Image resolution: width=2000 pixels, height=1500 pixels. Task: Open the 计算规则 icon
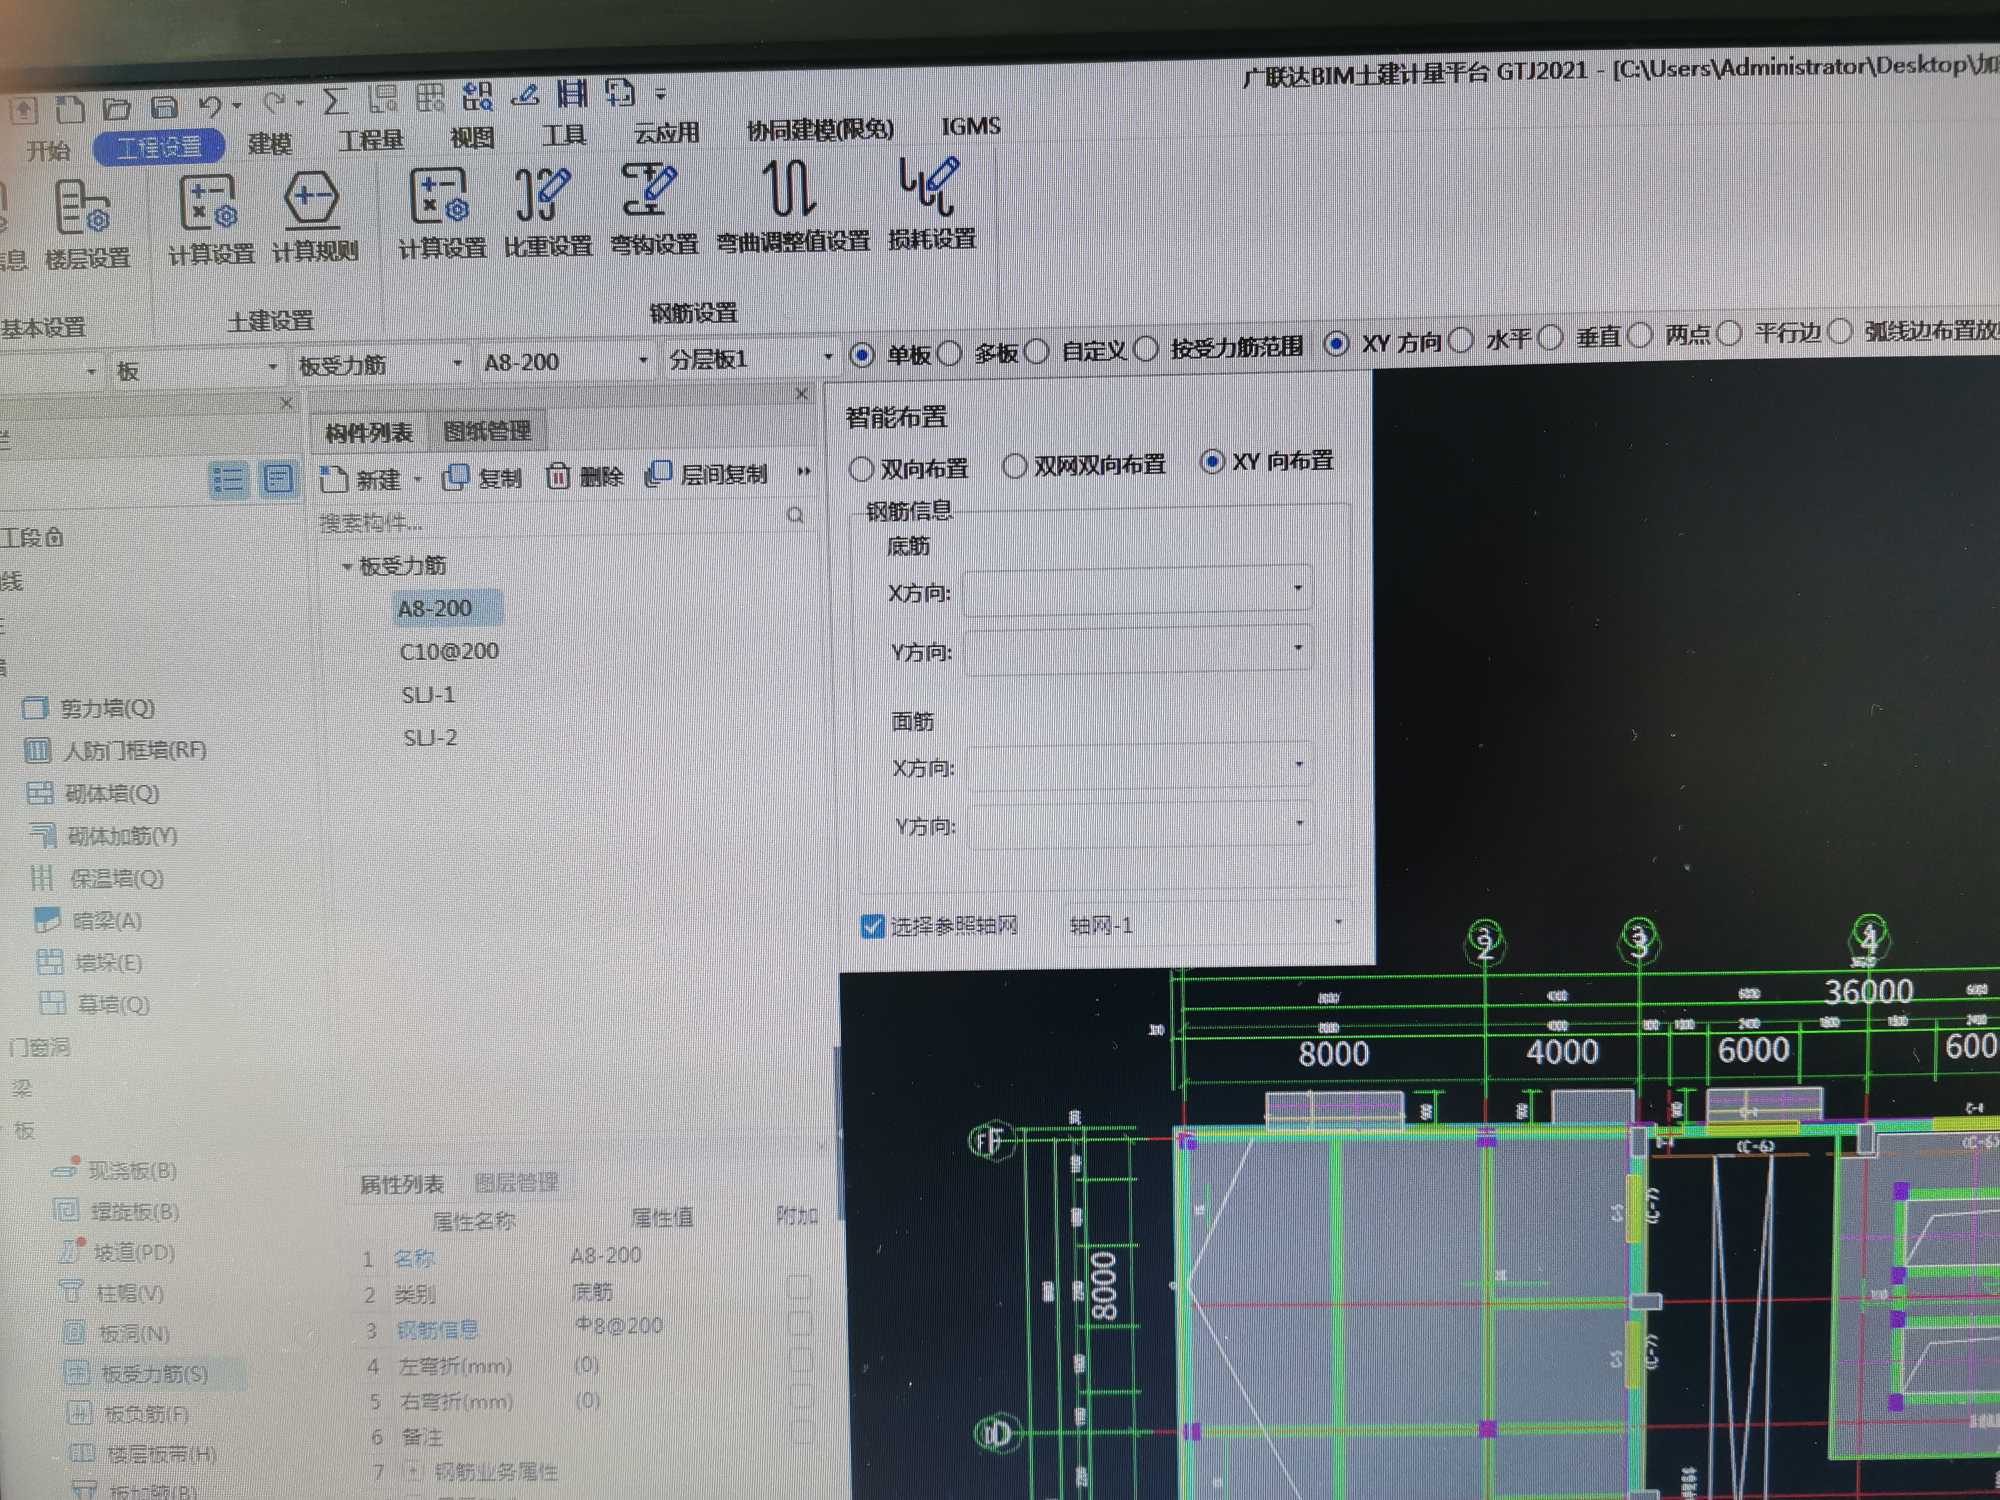coord(314,217)
